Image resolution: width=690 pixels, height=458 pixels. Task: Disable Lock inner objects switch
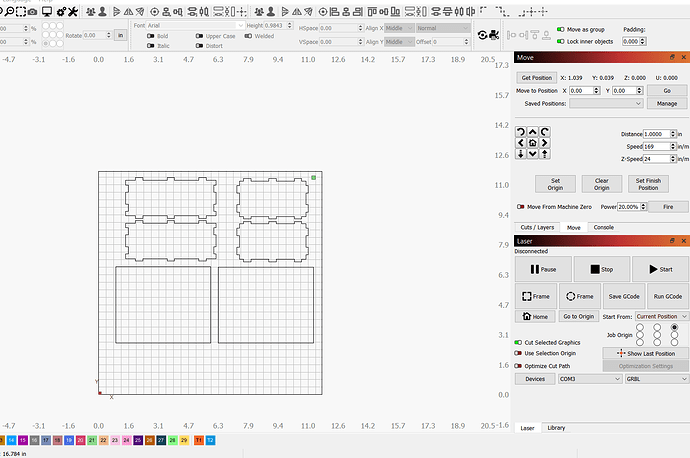pyautogui.click(x=561, y=41)
